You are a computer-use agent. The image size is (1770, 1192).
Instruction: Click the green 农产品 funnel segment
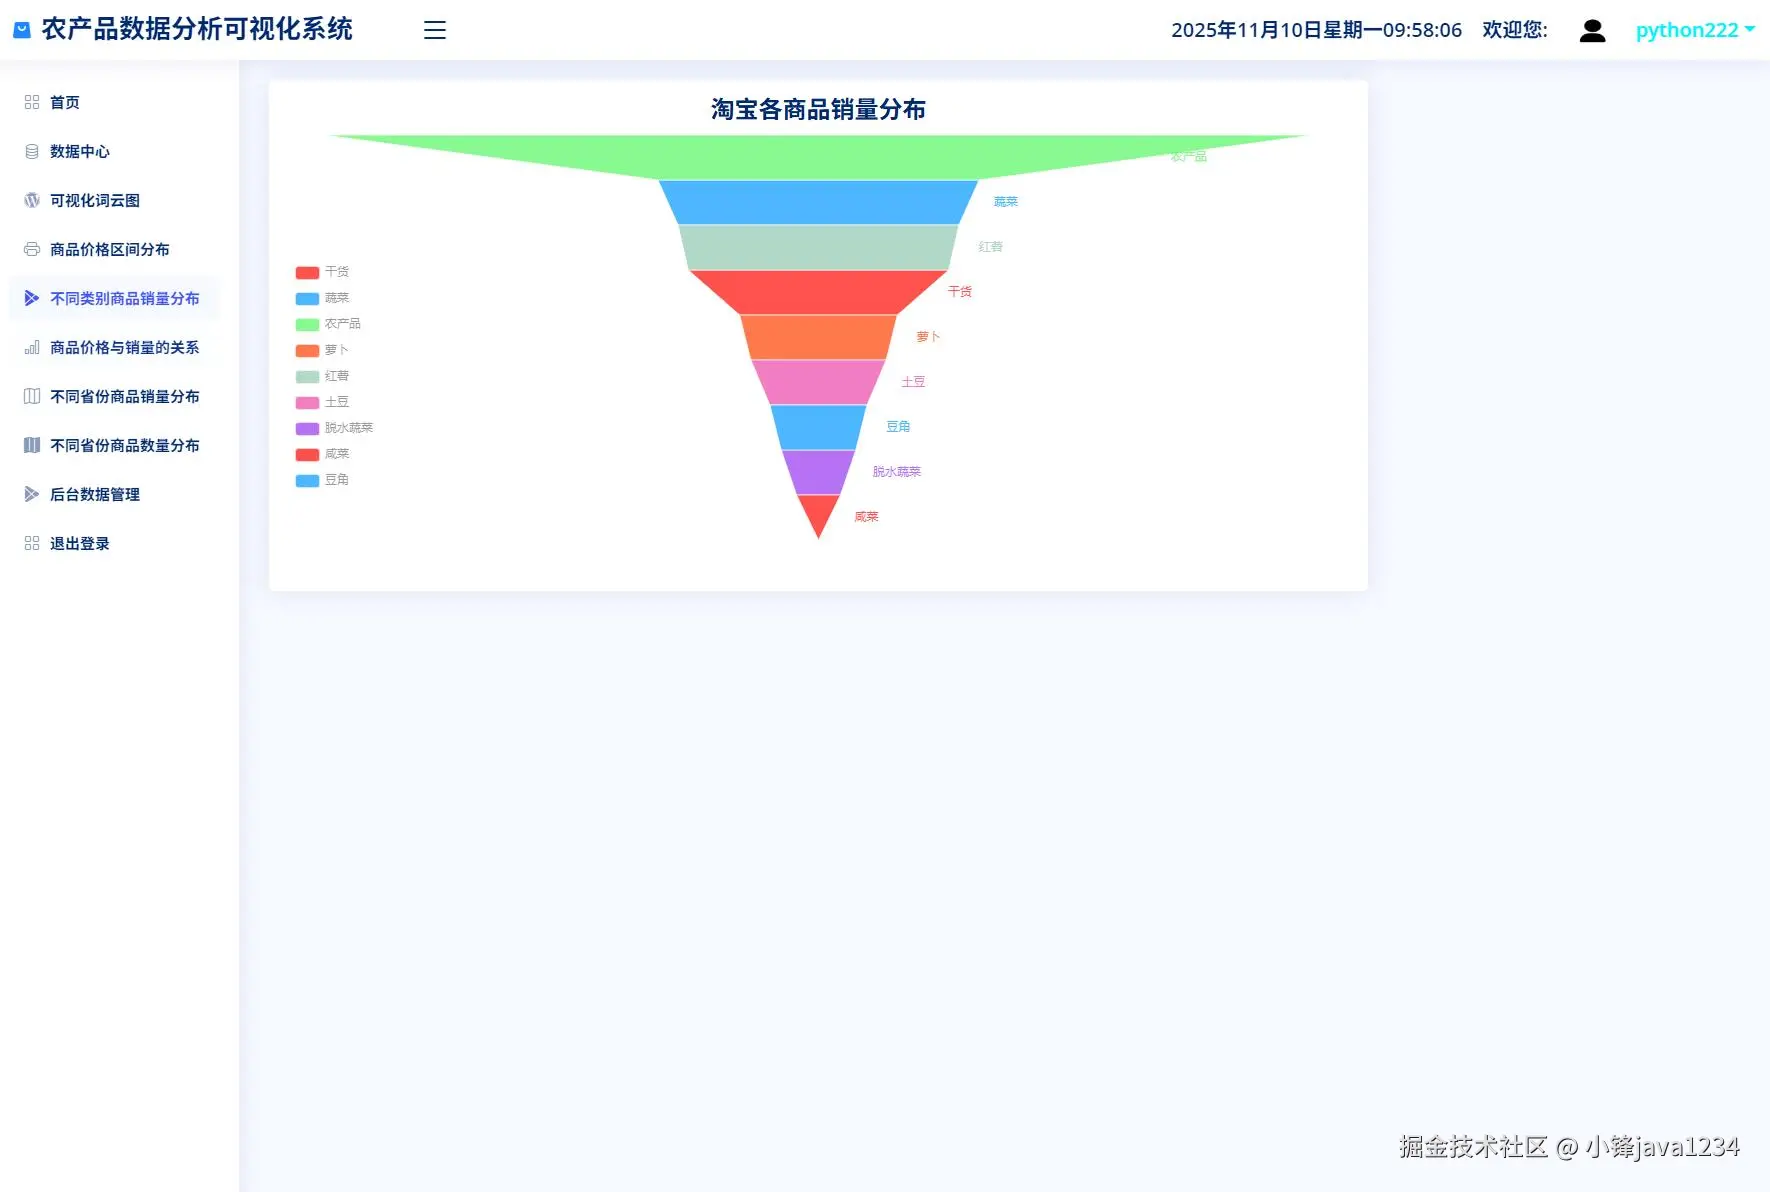point(818,157)
